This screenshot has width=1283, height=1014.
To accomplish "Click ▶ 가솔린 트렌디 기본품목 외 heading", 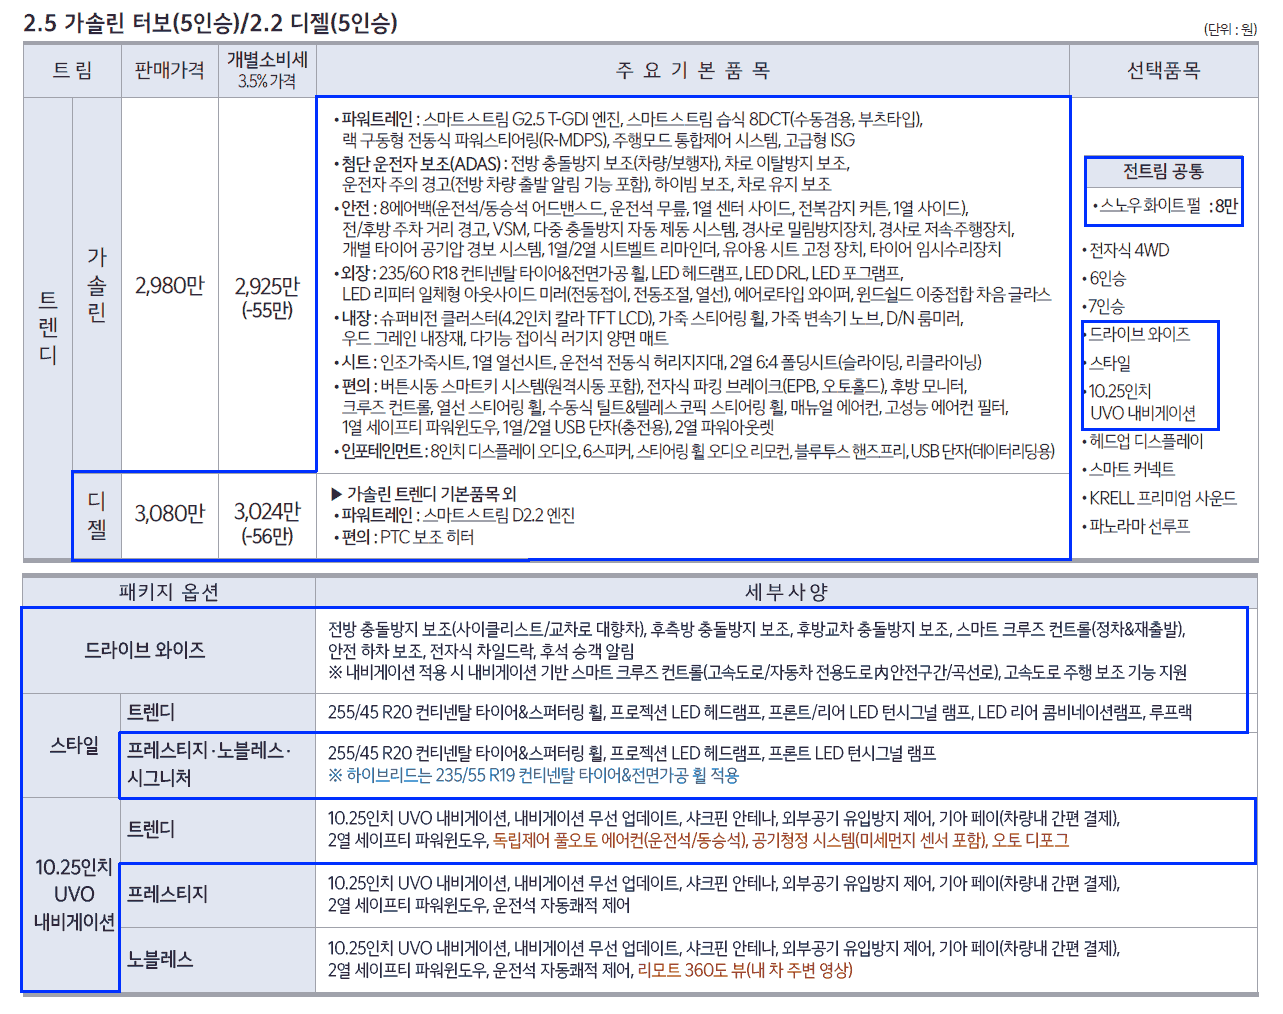I will pyautogui.click(x=424, y=494).
